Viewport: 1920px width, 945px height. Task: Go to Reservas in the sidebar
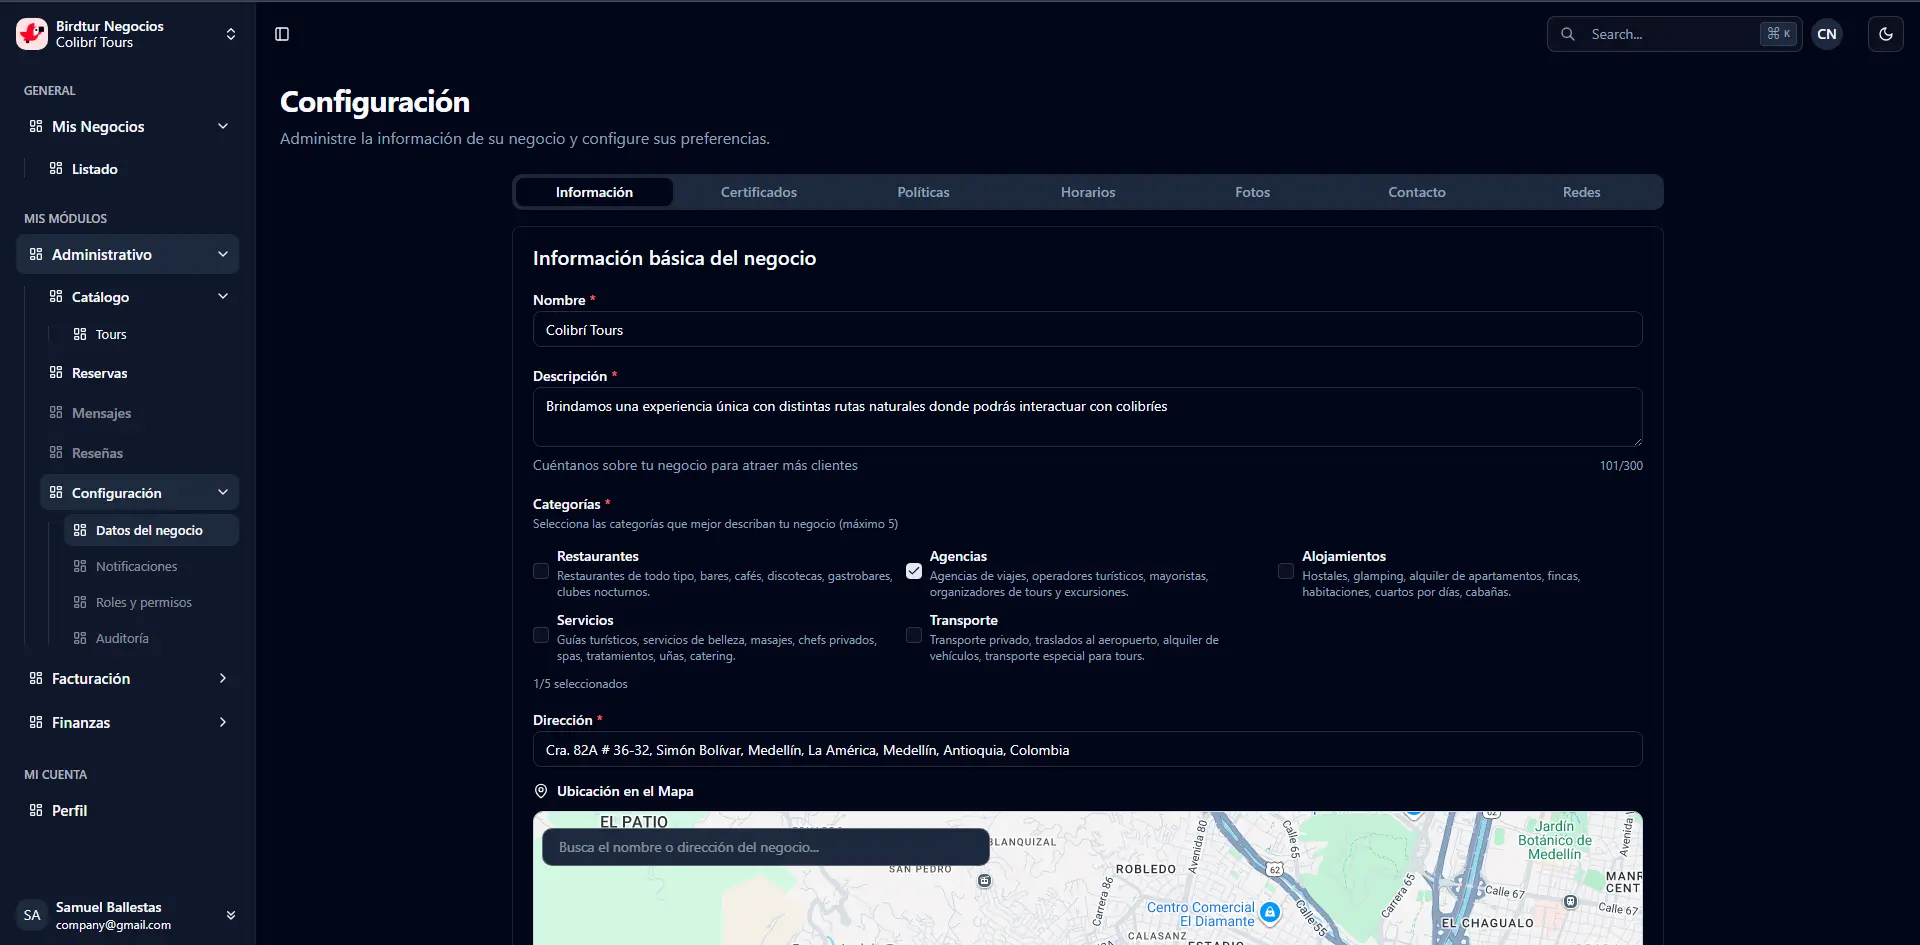pyautogui.click(x=100, y=373)
